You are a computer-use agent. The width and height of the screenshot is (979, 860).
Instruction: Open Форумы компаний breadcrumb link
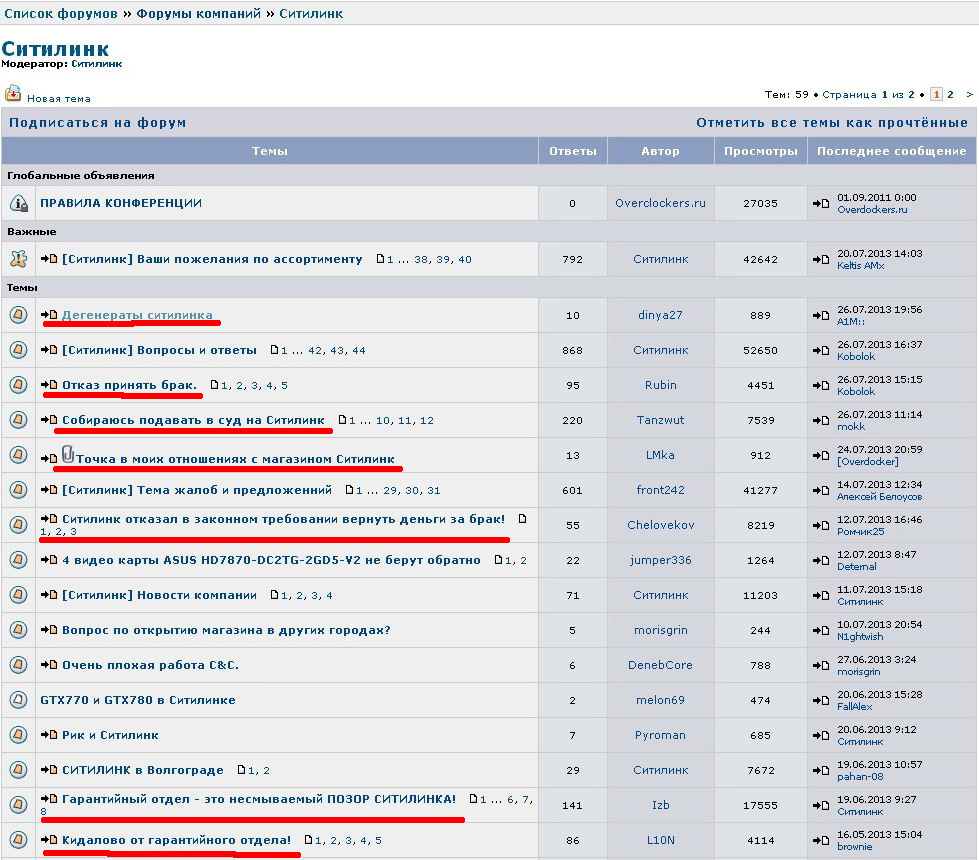199,14
